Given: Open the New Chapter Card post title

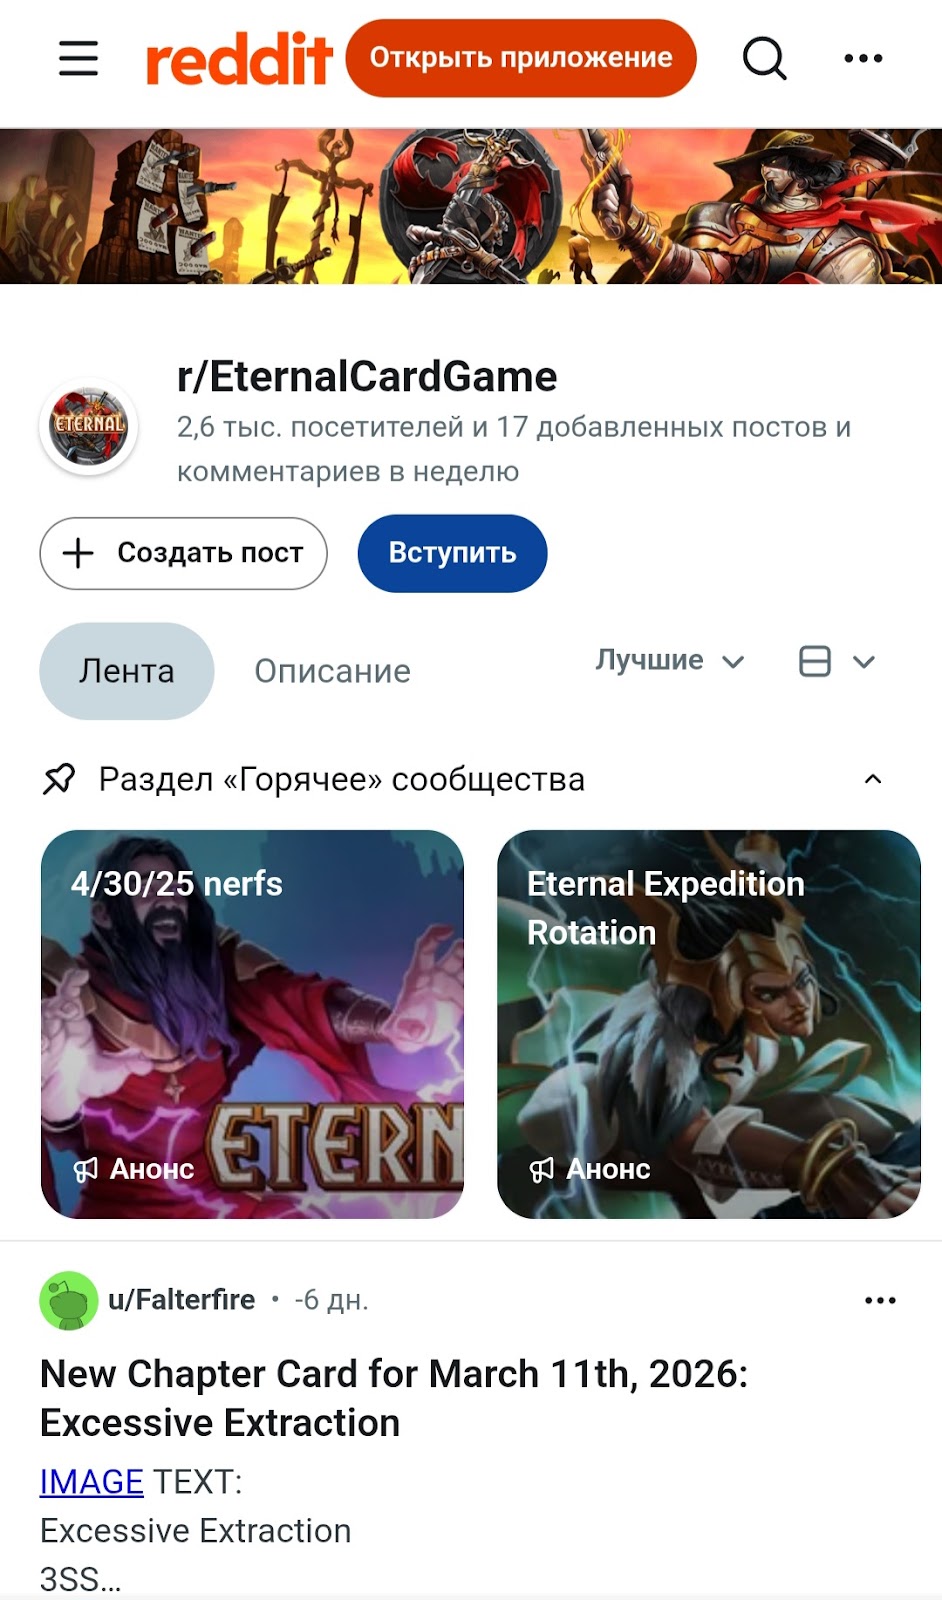Looking at the screenshot, I should pyautogui.click(x=394, y=1398).
